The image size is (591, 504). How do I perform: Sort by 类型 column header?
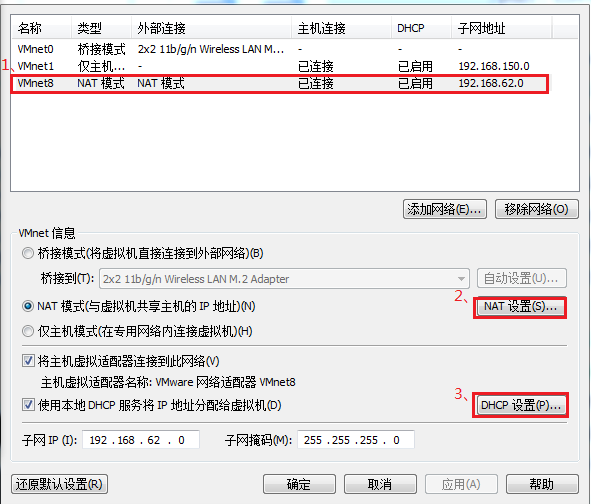pyautogui.click(x=101, y=28)
